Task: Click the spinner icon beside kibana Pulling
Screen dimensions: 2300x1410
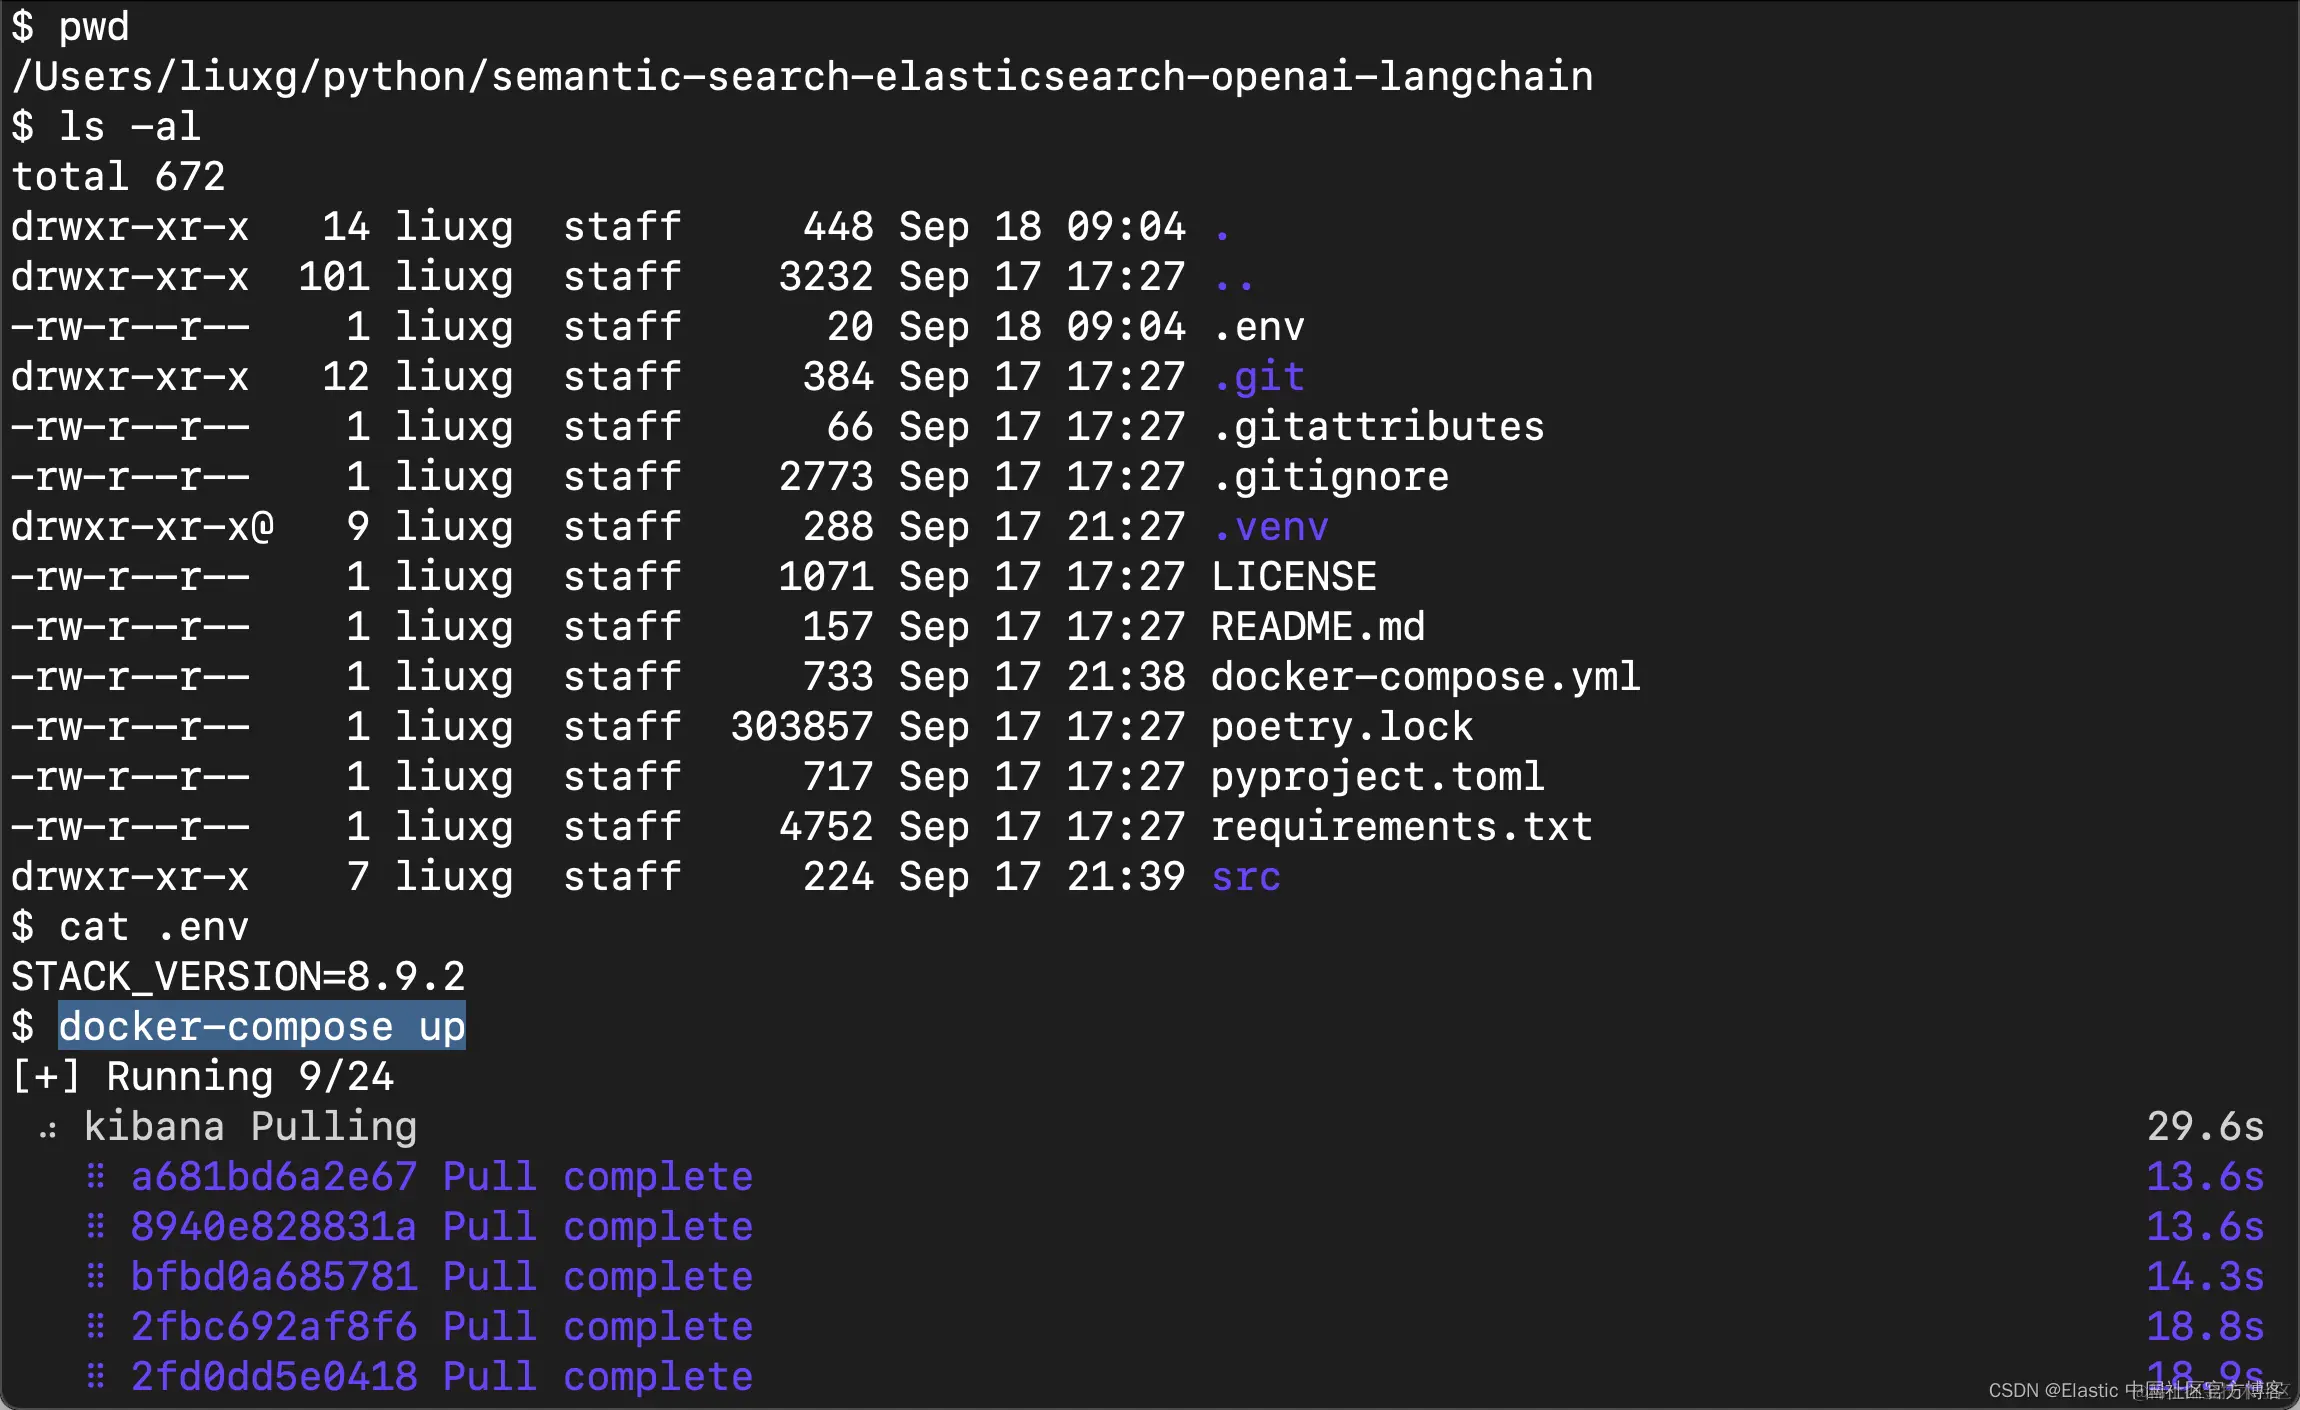Action: point(47,1130)
